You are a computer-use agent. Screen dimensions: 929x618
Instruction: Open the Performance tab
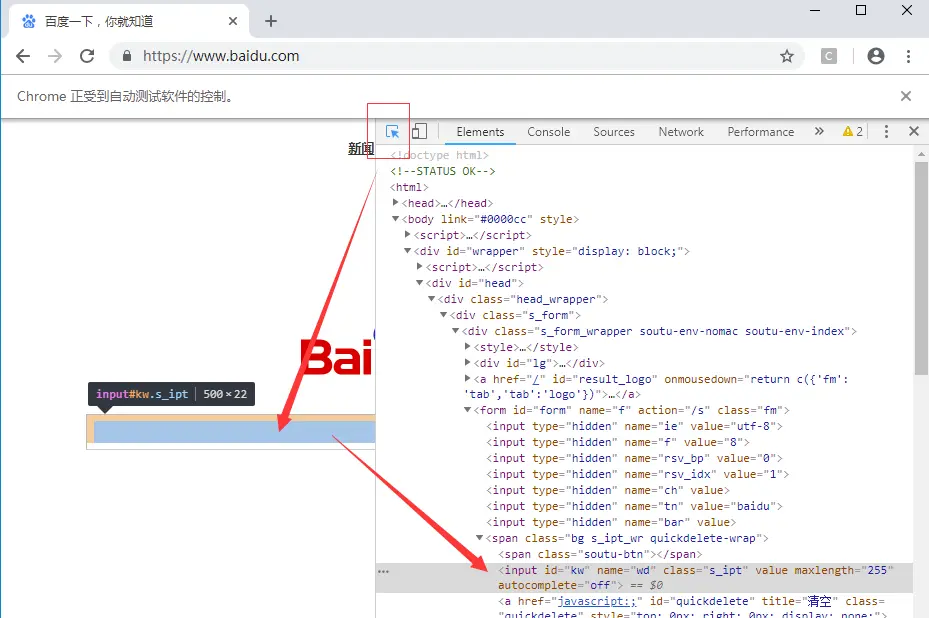[x=761, y=132]
